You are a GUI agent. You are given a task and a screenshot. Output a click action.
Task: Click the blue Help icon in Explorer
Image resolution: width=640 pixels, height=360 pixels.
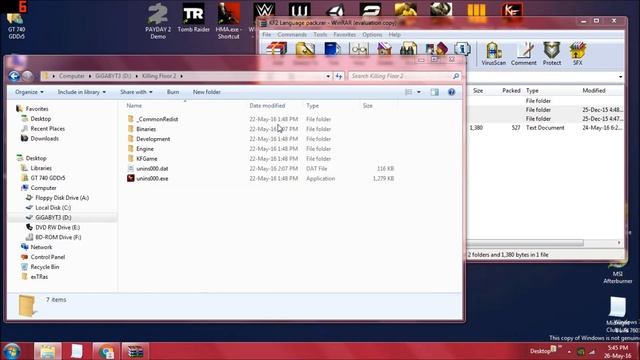coord(451,92)
